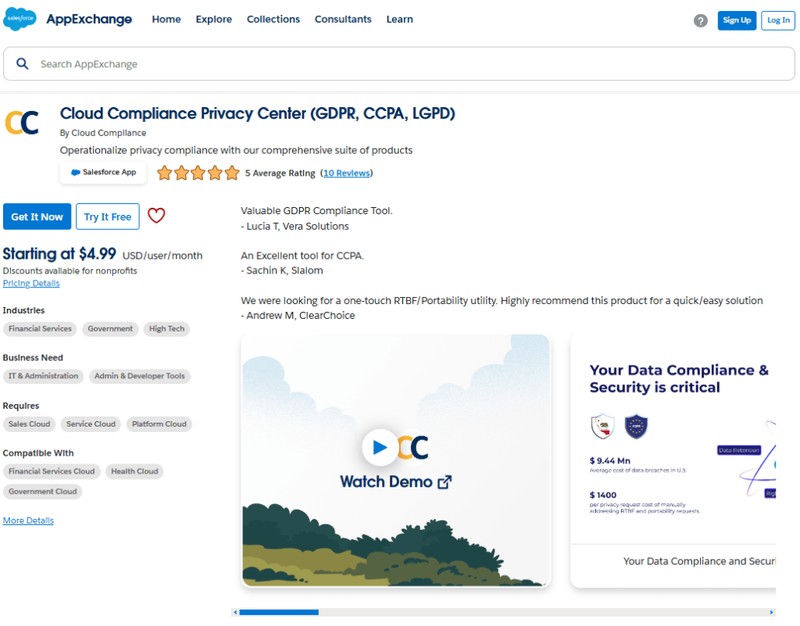This screenshot has height=626, width=800.
Task: Select the Admin & Developer Tools tag
Action: pos(140,376)
